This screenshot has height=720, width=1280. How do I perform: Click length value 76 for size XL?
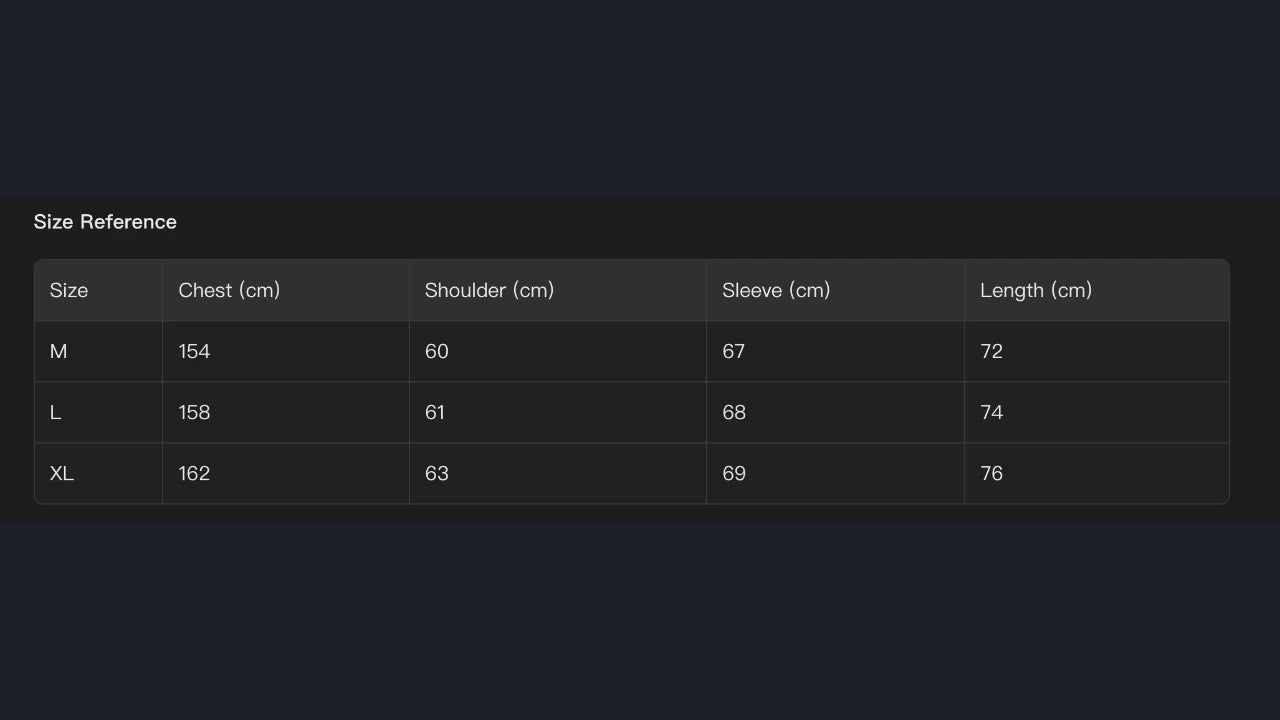(991, 473)
